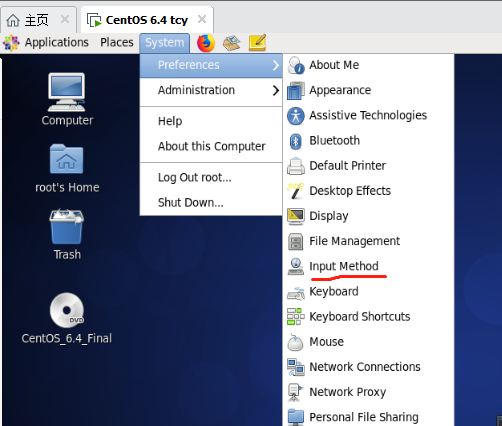Select the Computer desktop label

click(x=67, y=121)
